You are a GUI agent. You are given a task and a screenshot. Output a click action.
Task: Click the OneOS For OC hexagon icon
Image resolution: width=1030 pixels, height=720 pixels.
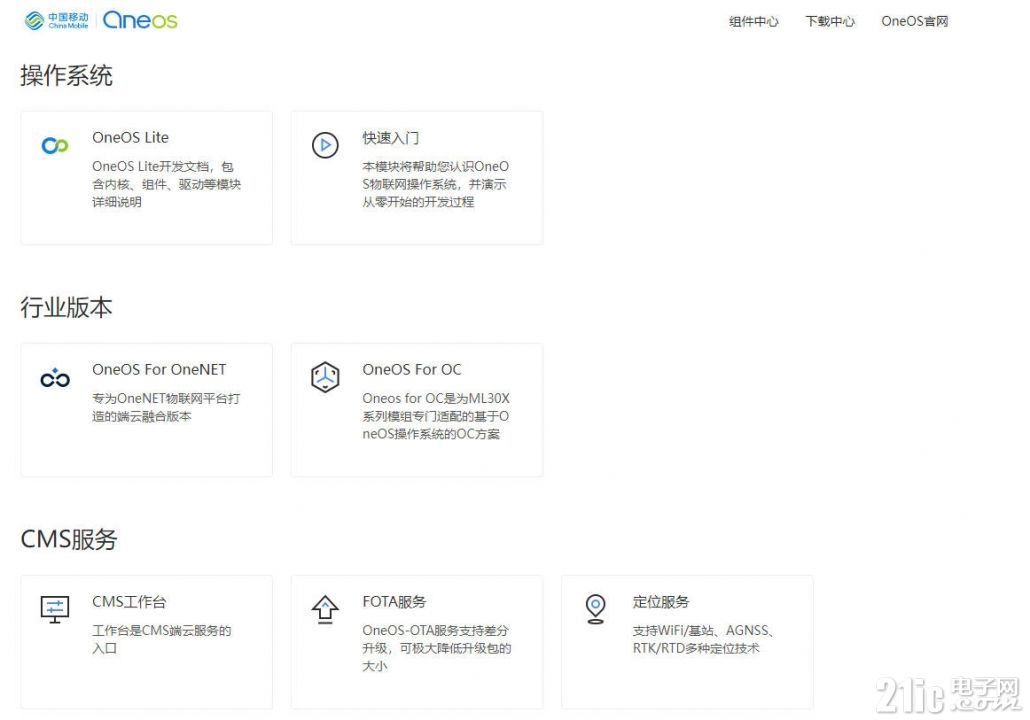click(x=325, y=377)
